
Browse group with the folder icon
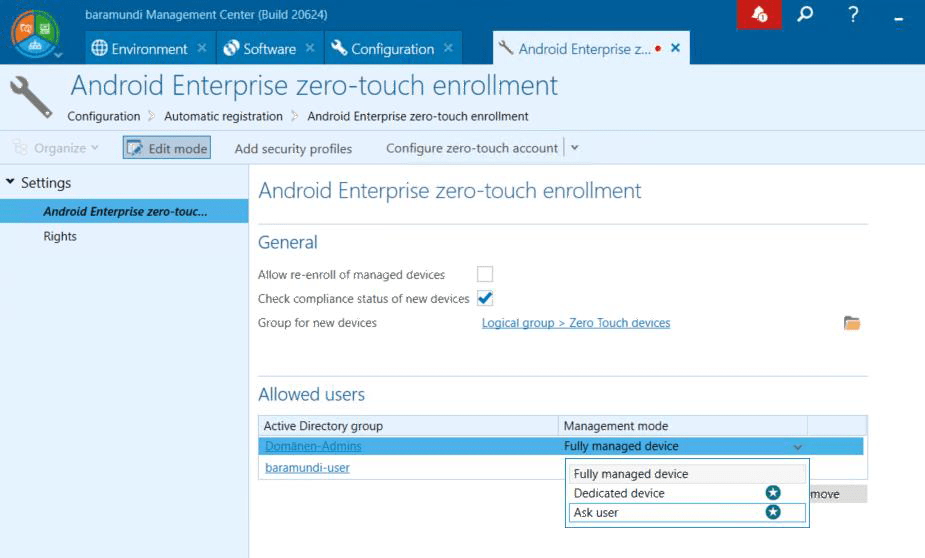[852, 323]
